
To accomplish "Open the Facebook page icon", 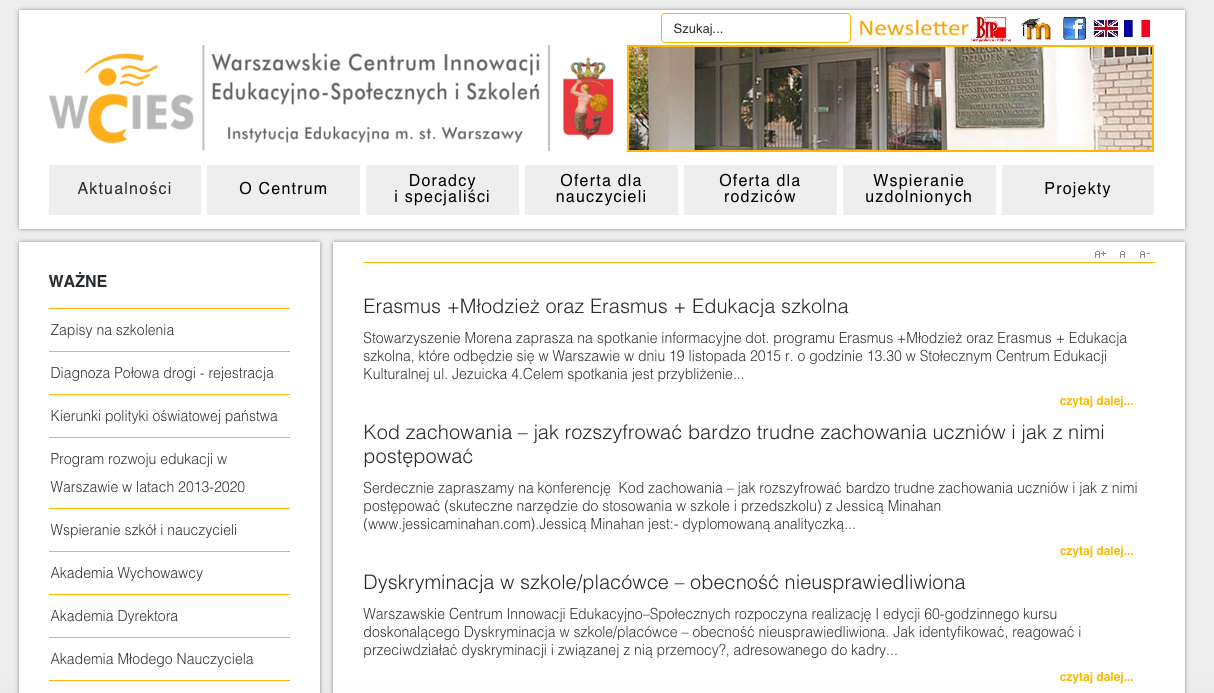I will [1074, 28].
